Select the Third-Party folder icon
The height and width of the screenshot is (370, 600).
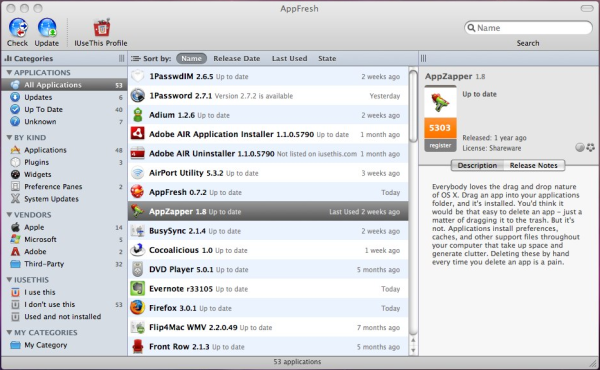[15, 264]
